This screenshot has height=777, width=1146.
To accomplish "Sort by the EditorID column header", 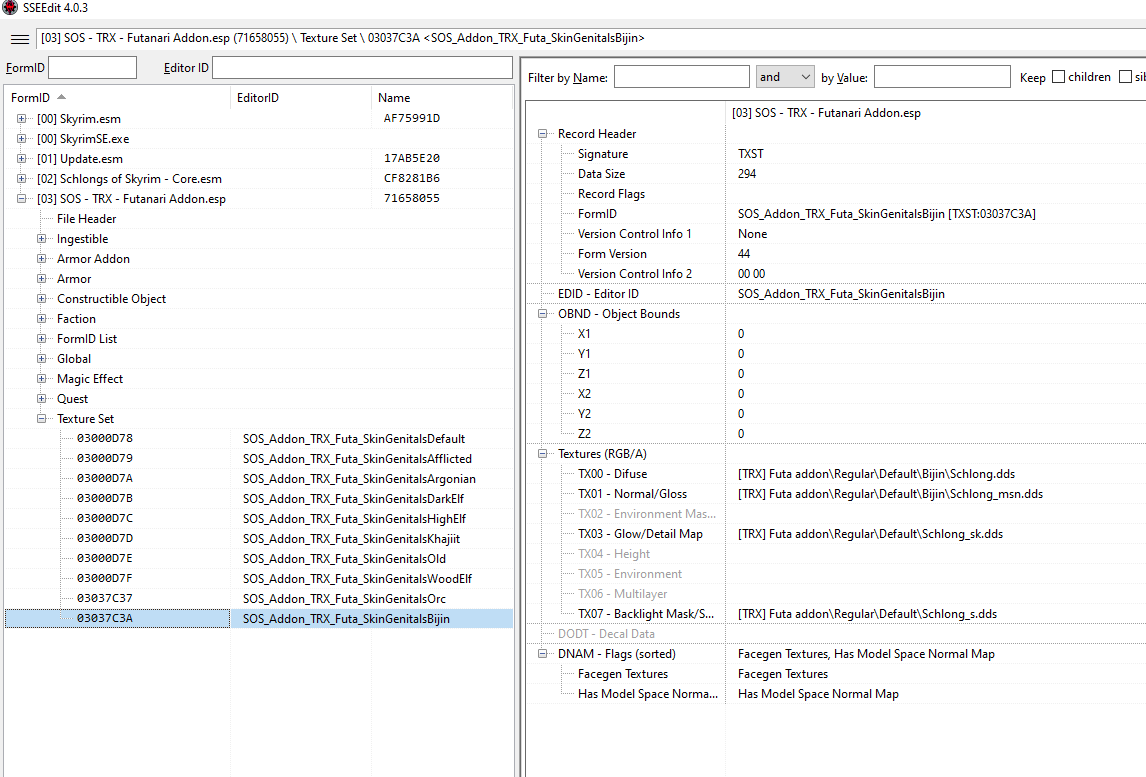I will (x=300, y=97).
